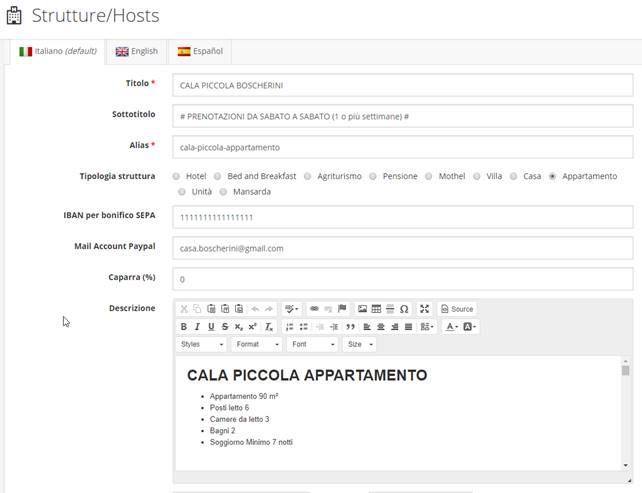Choose the Villa radio option
The image size is (642, 493).
478,176
